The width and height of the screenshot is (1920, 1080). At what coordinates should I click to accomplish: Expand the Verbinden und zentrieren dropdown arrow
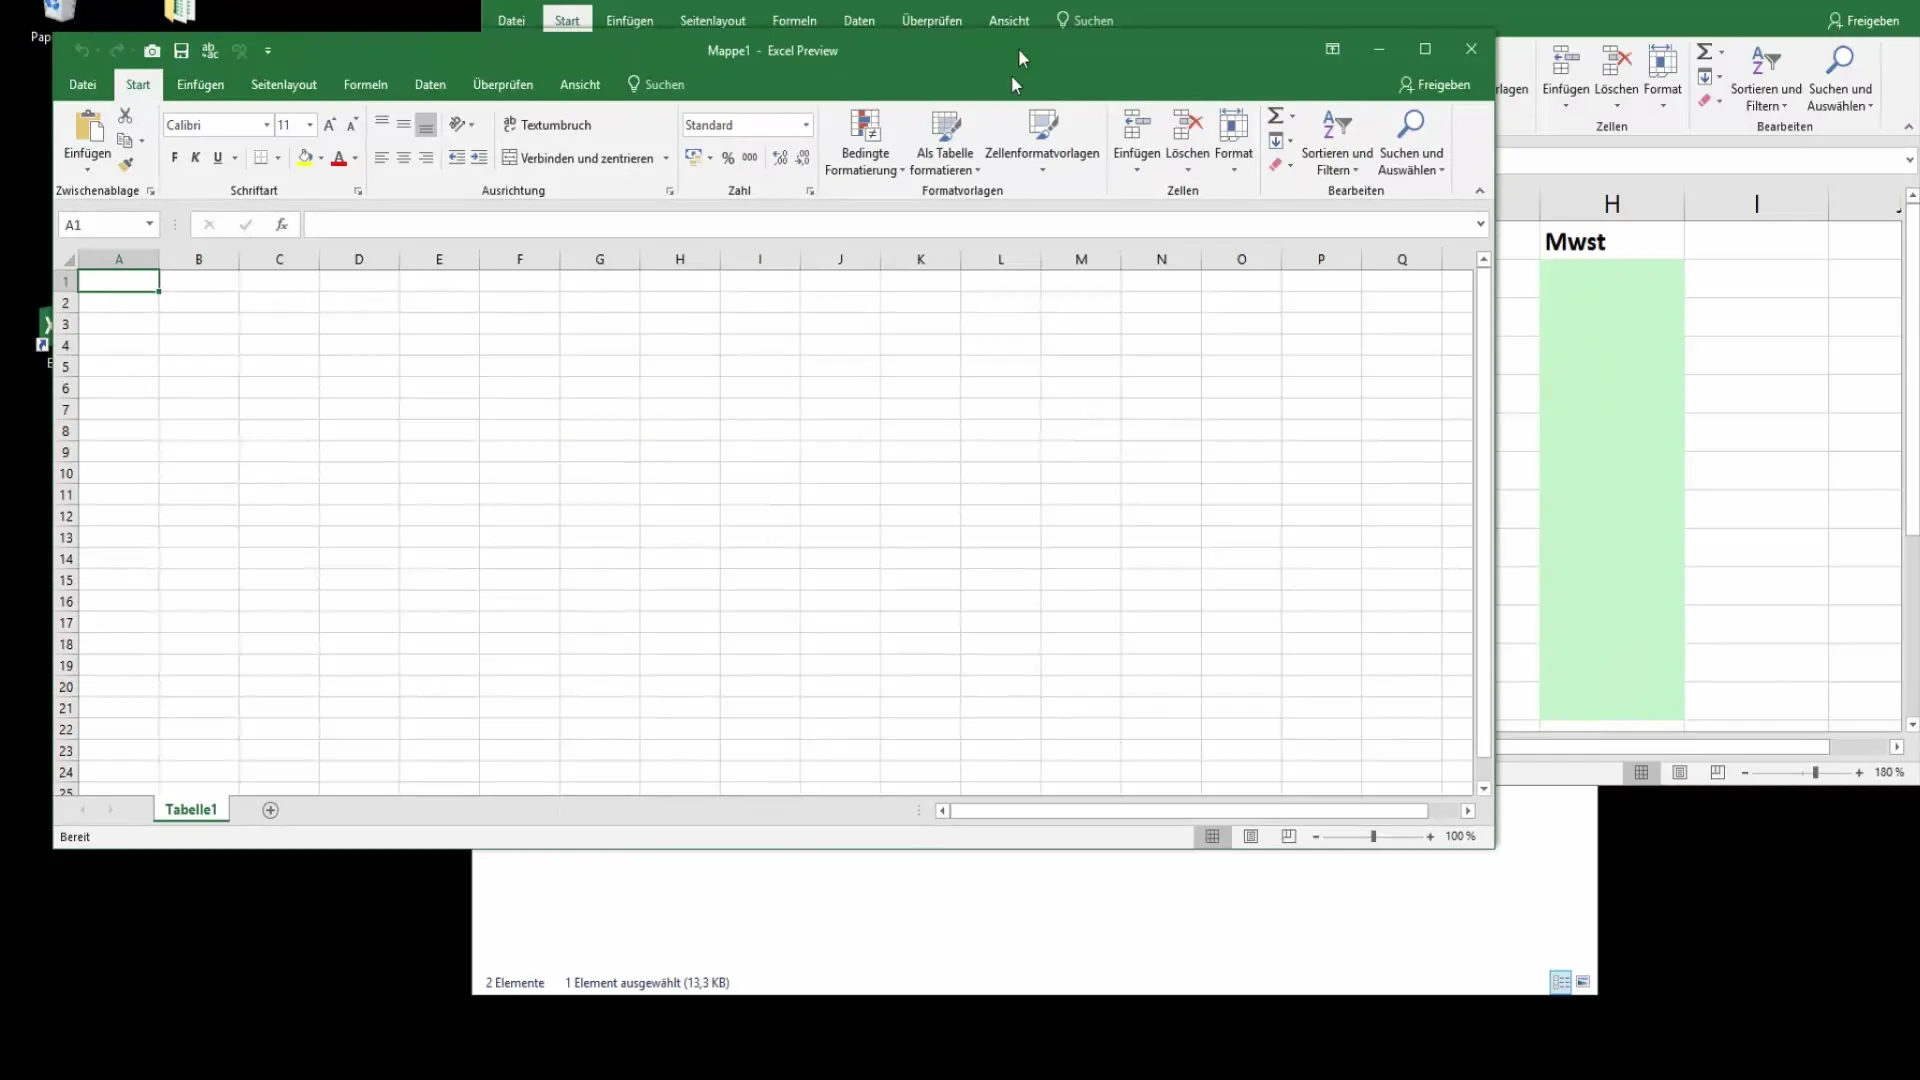(x=666, y=158)
